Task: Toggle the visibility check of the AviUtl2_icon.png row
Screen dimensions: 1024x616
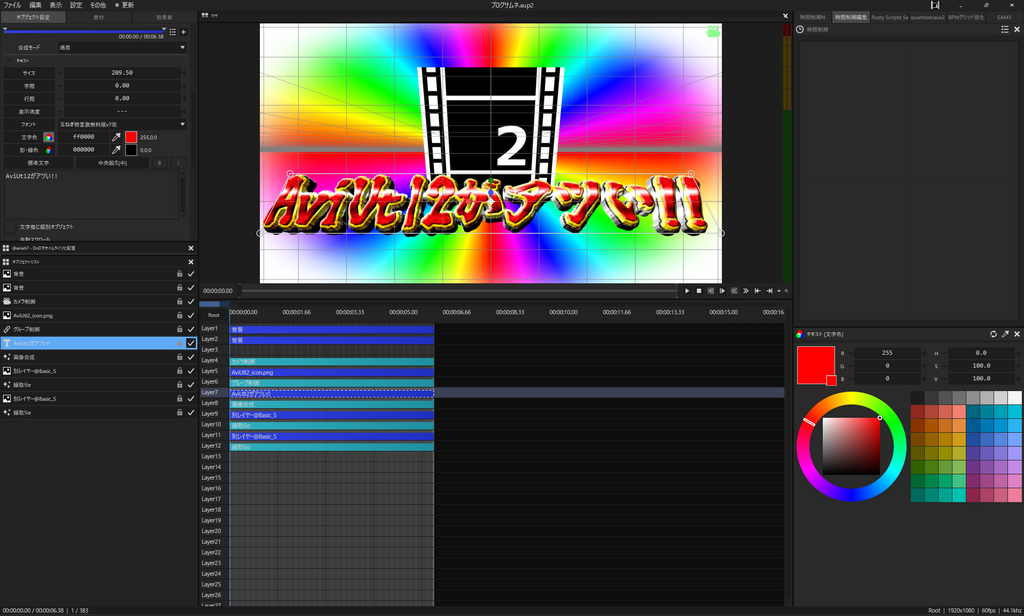Action: point(191,316)
